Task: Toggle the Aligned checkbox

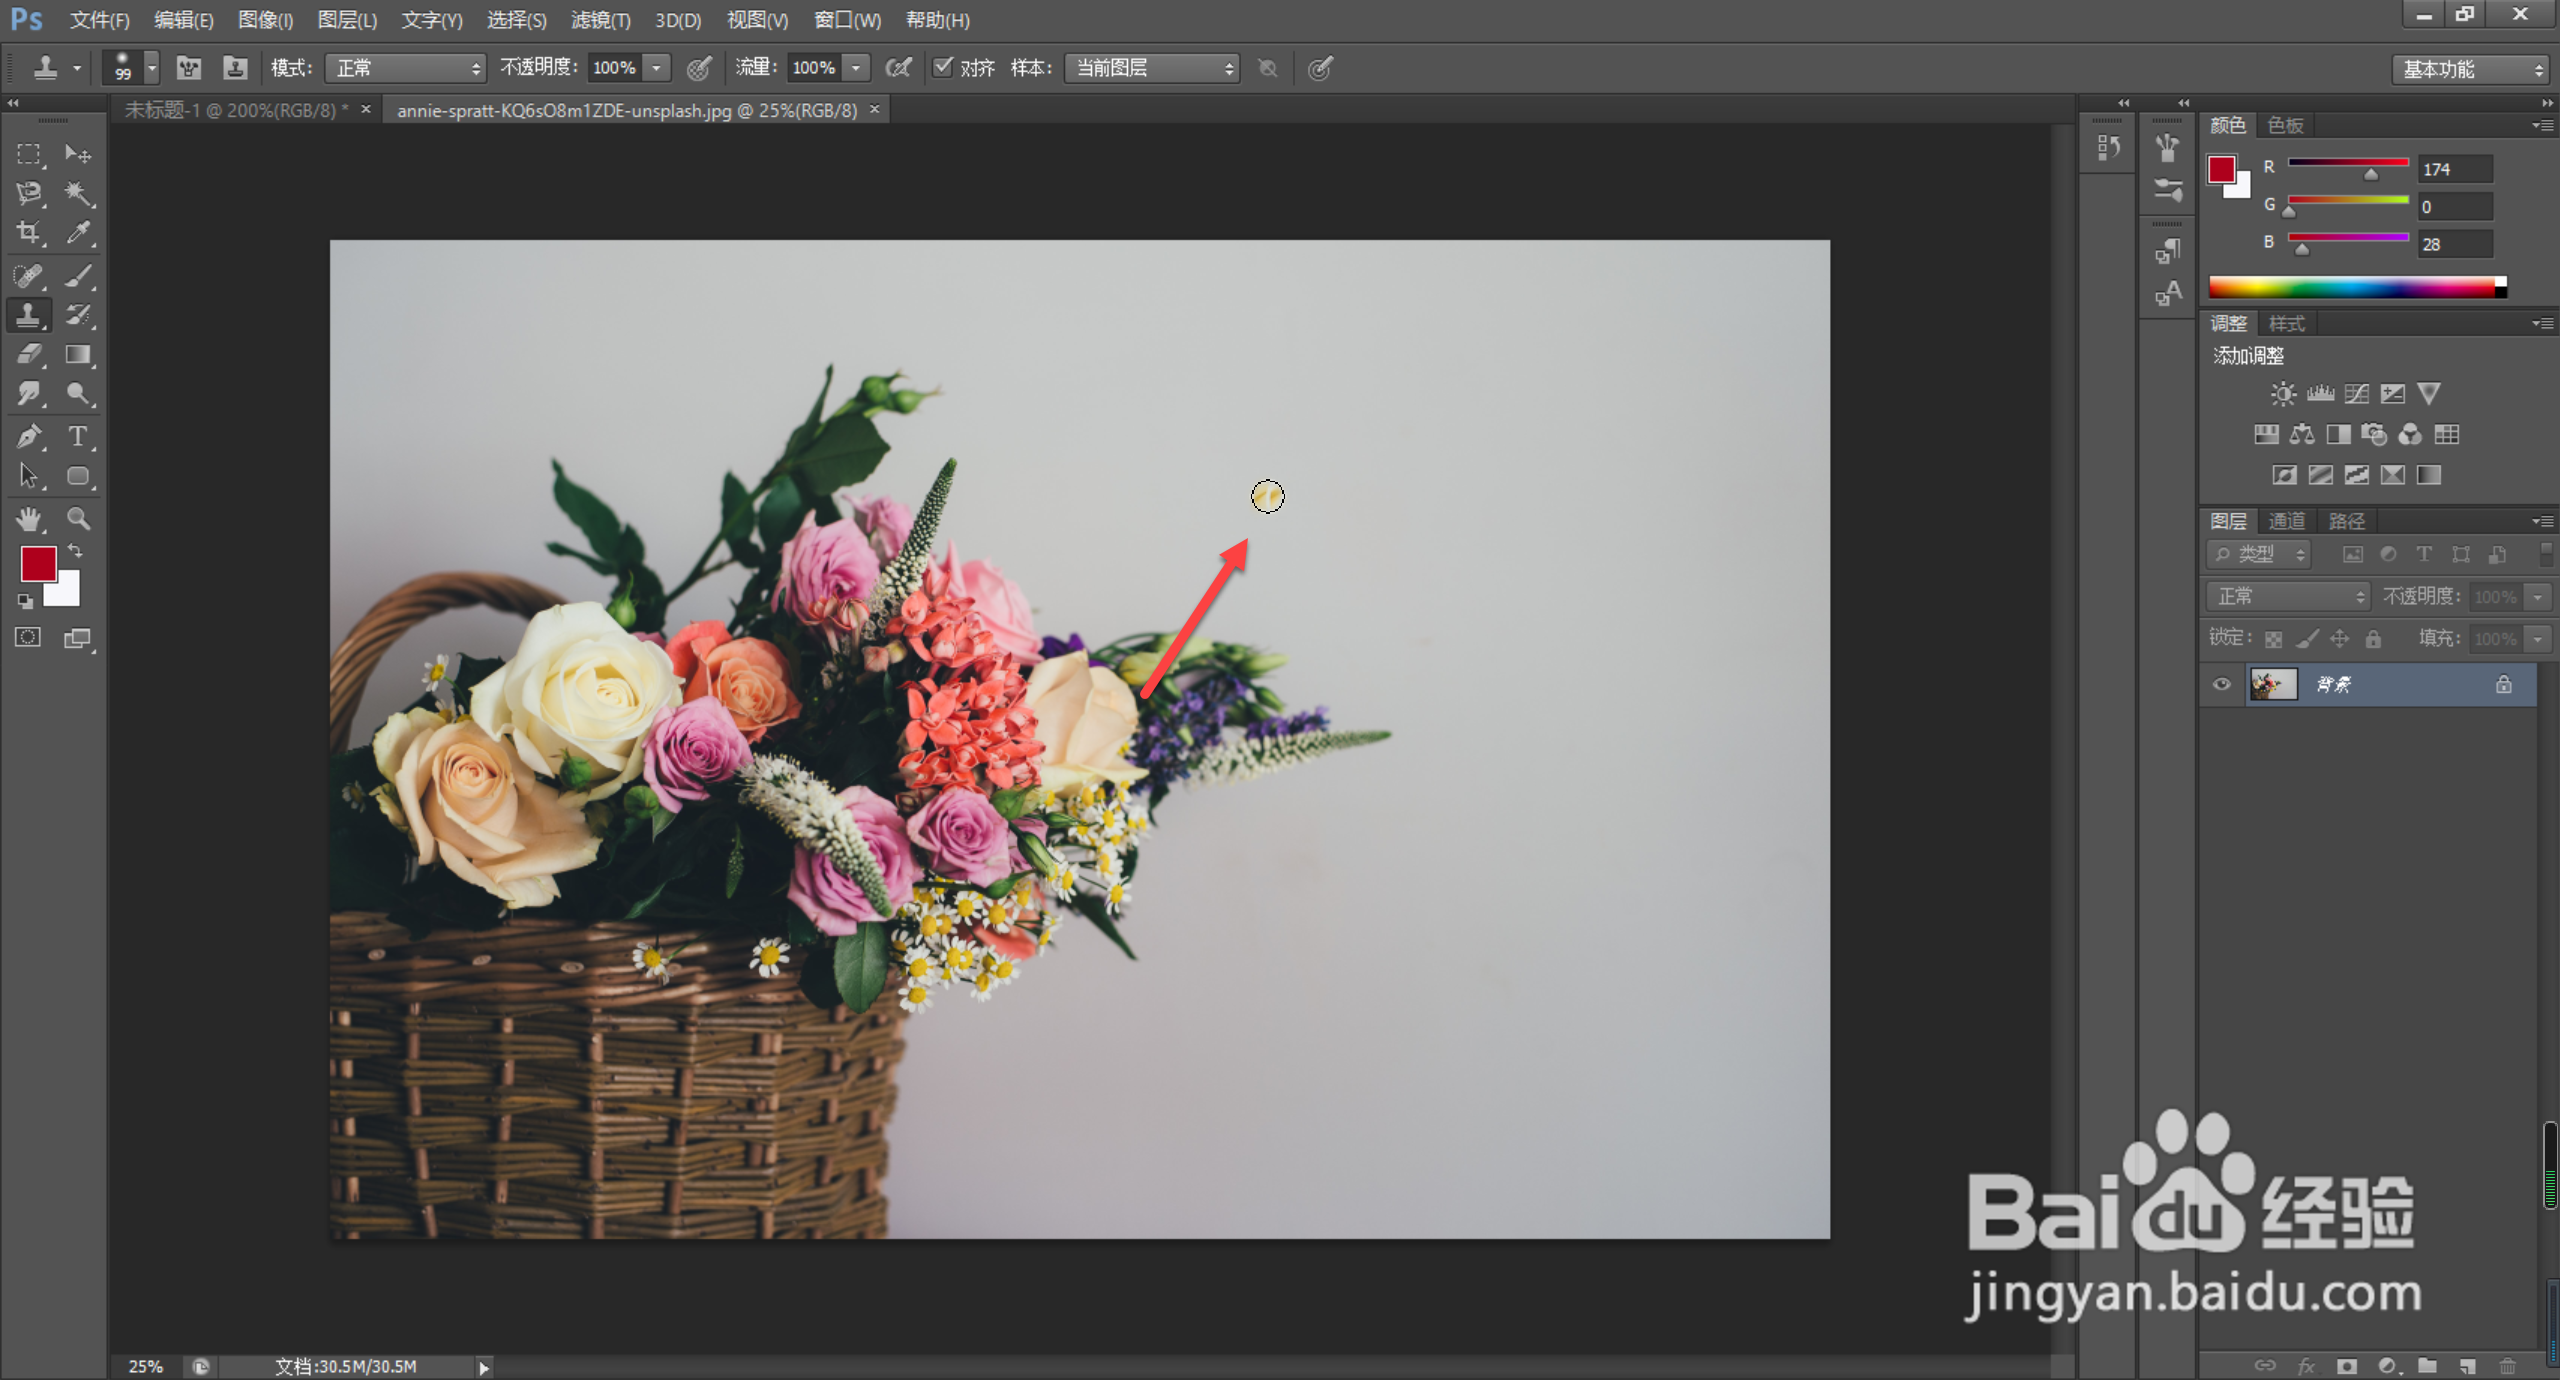Action: [x=943, y=67]
